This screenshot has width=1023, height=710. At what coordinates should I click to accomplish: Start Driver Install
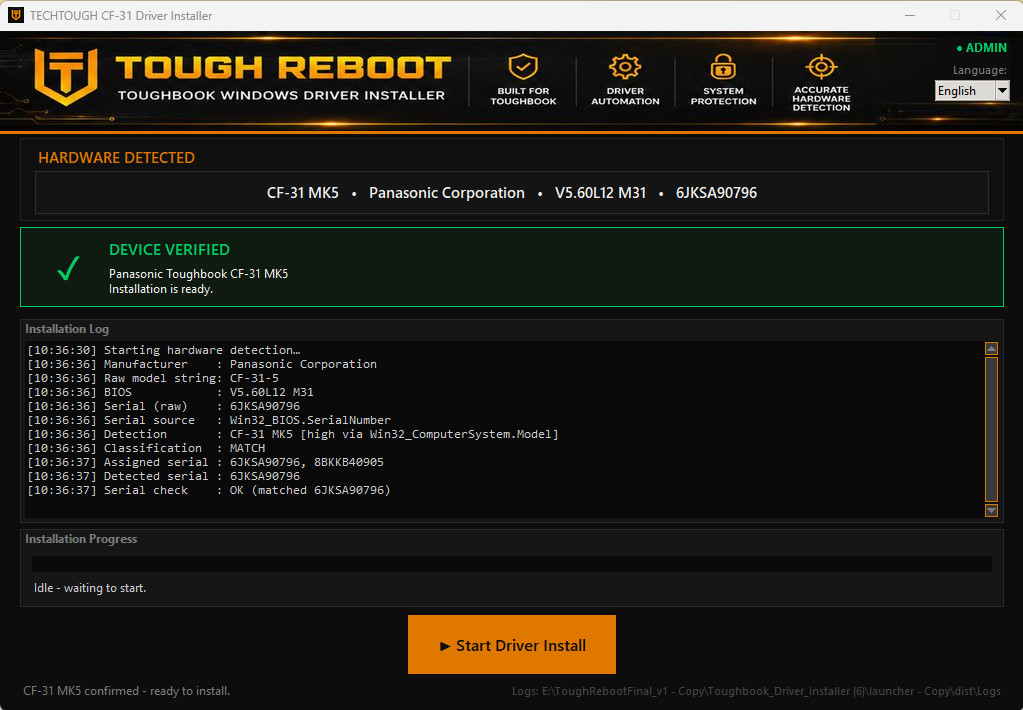(x=512, y=645)
